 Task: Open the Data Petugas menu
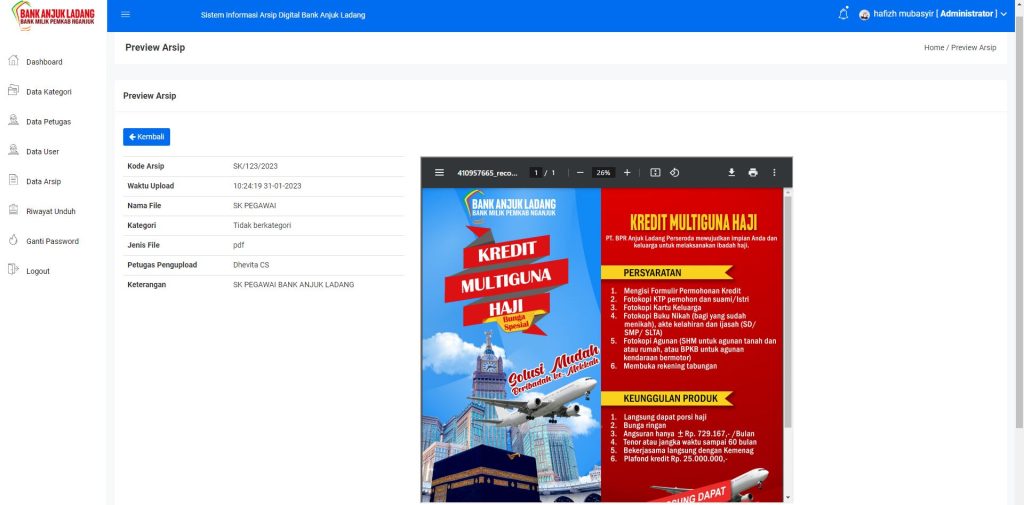click(48, 122)
